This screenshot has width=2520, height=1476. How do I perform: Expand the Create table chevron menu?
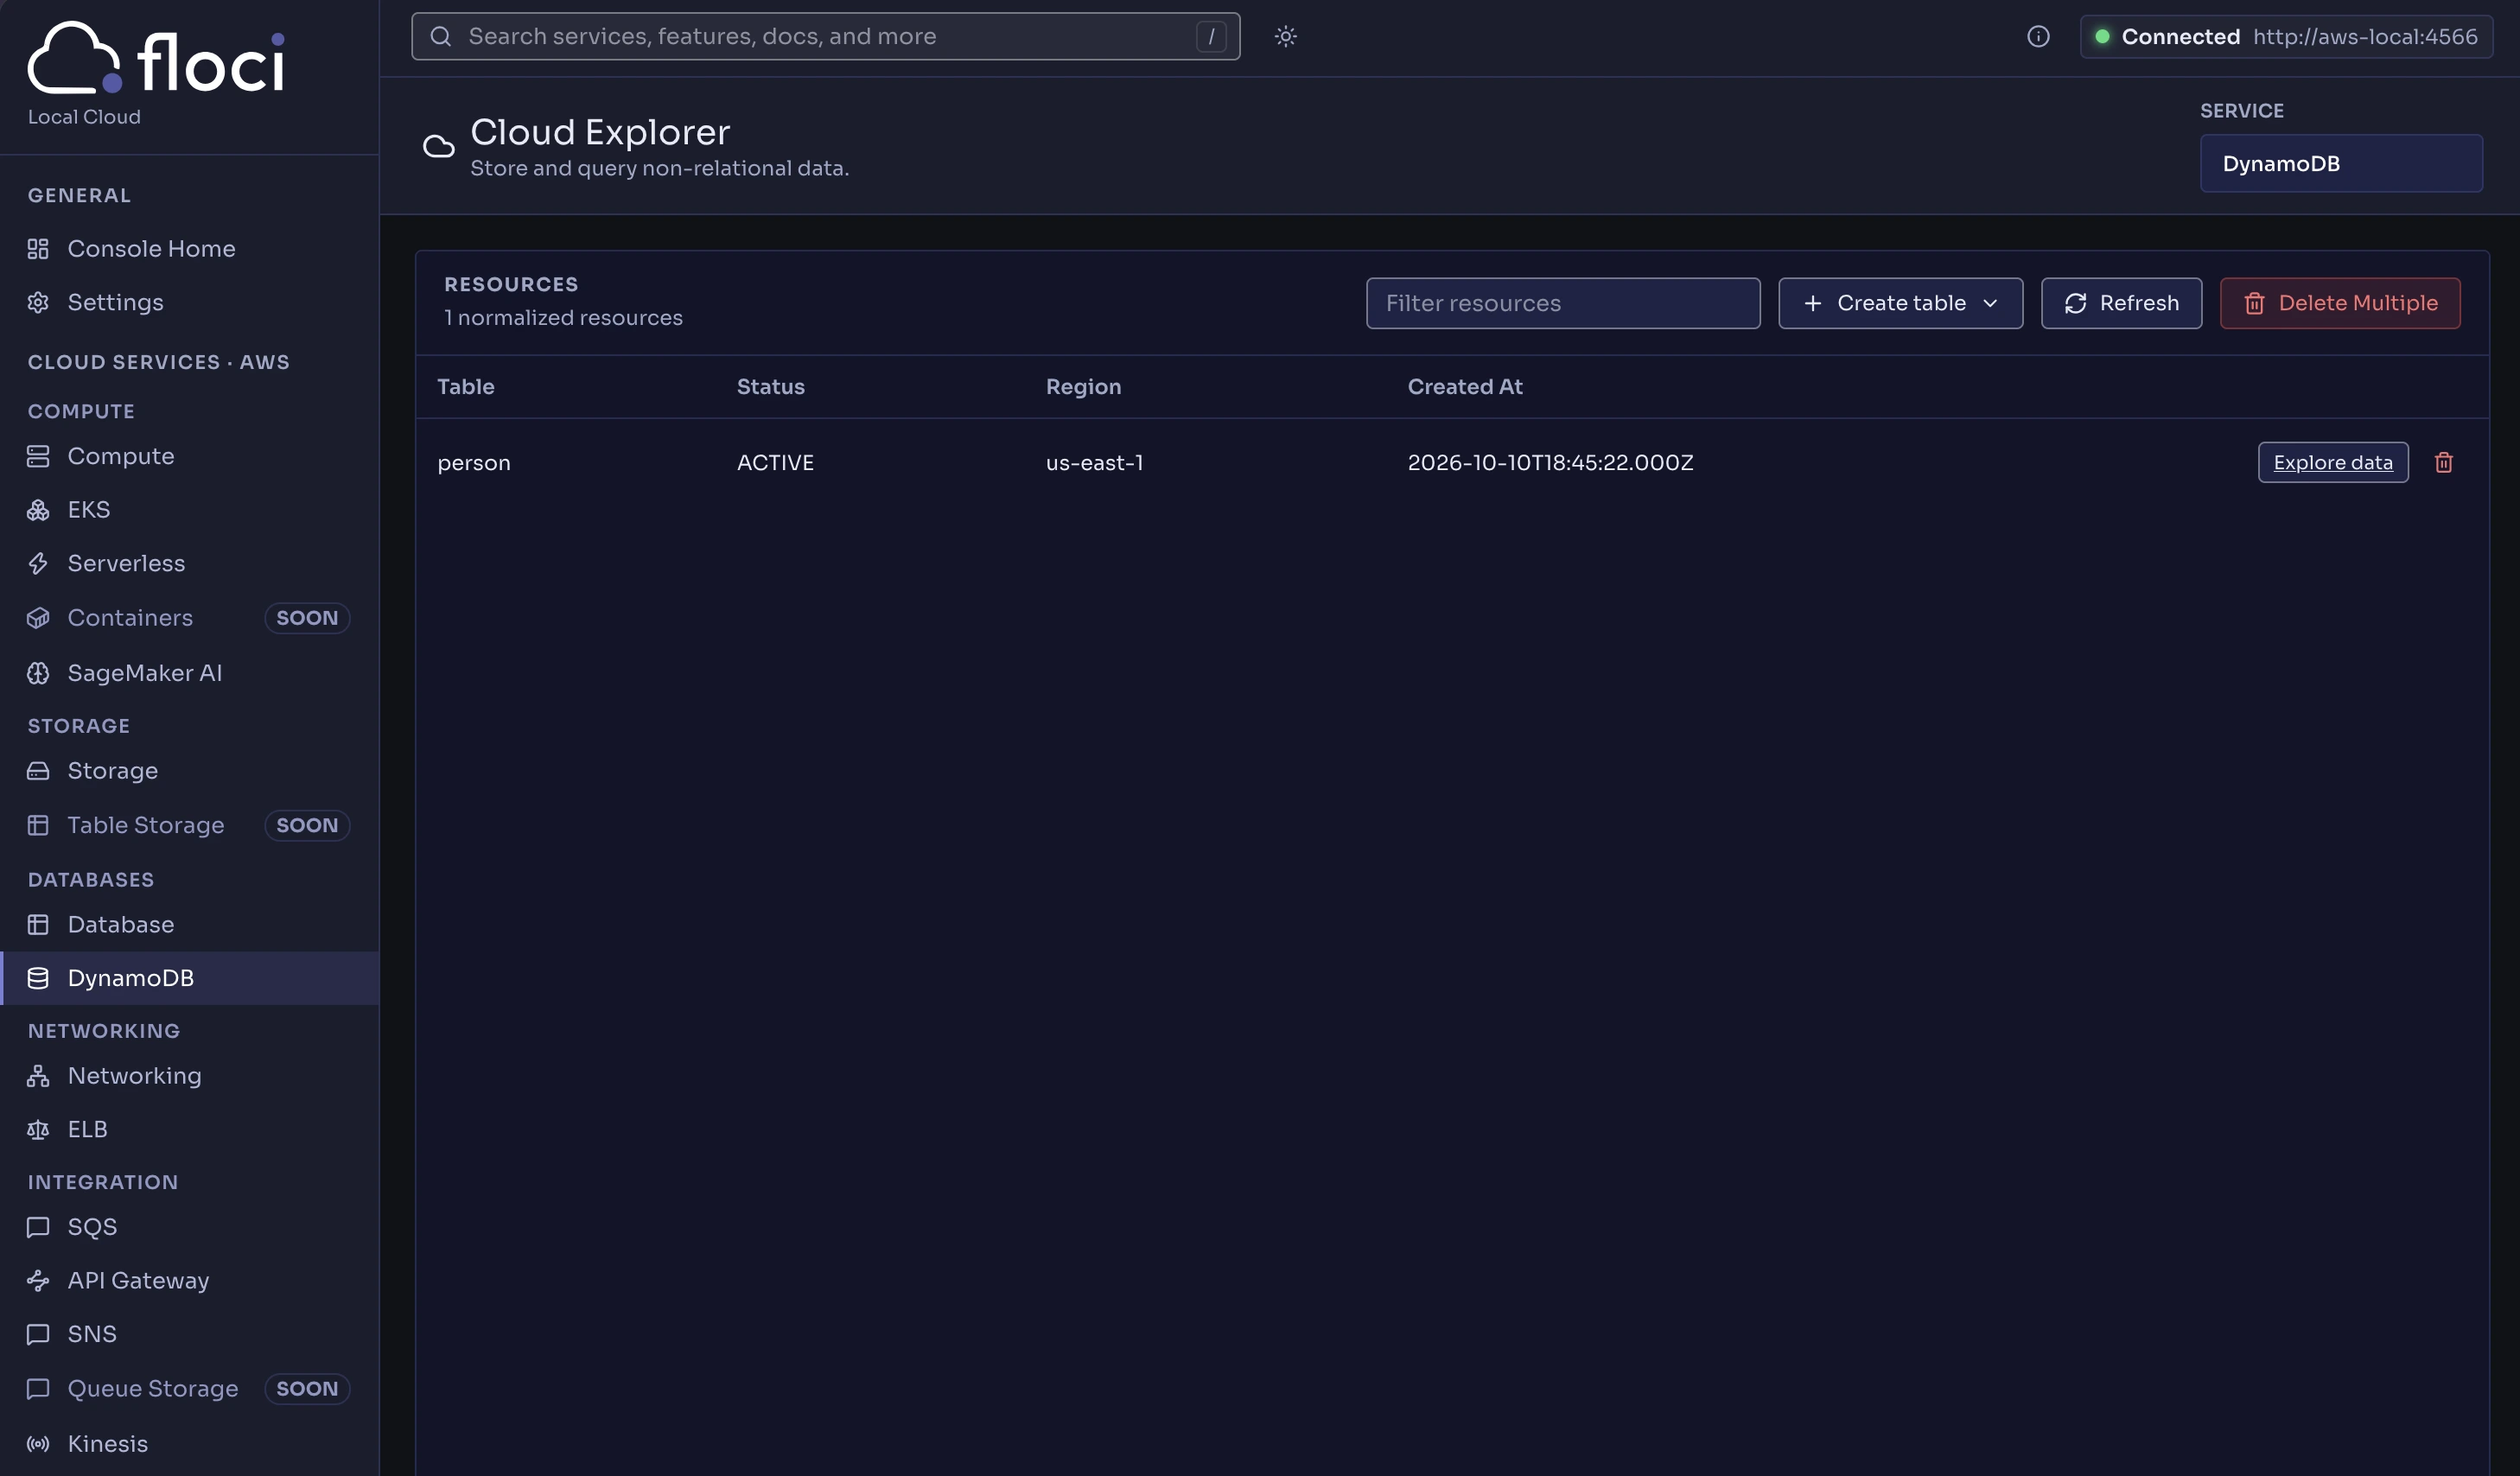[1990, 303]
